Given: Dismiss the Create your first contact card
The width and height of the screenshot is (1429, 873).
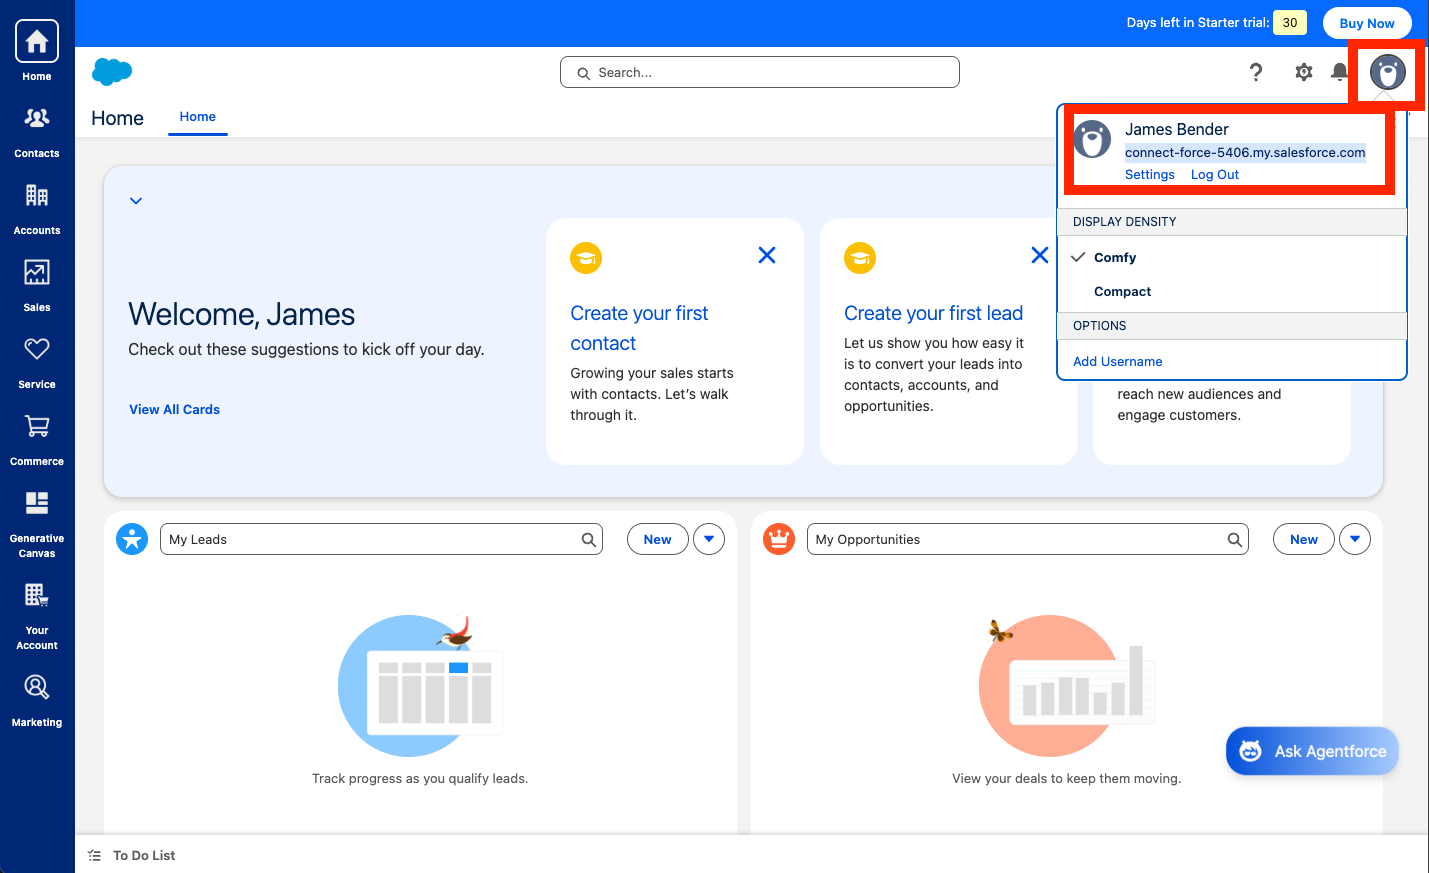Looking at the screenshot, I should click(767, 255).
